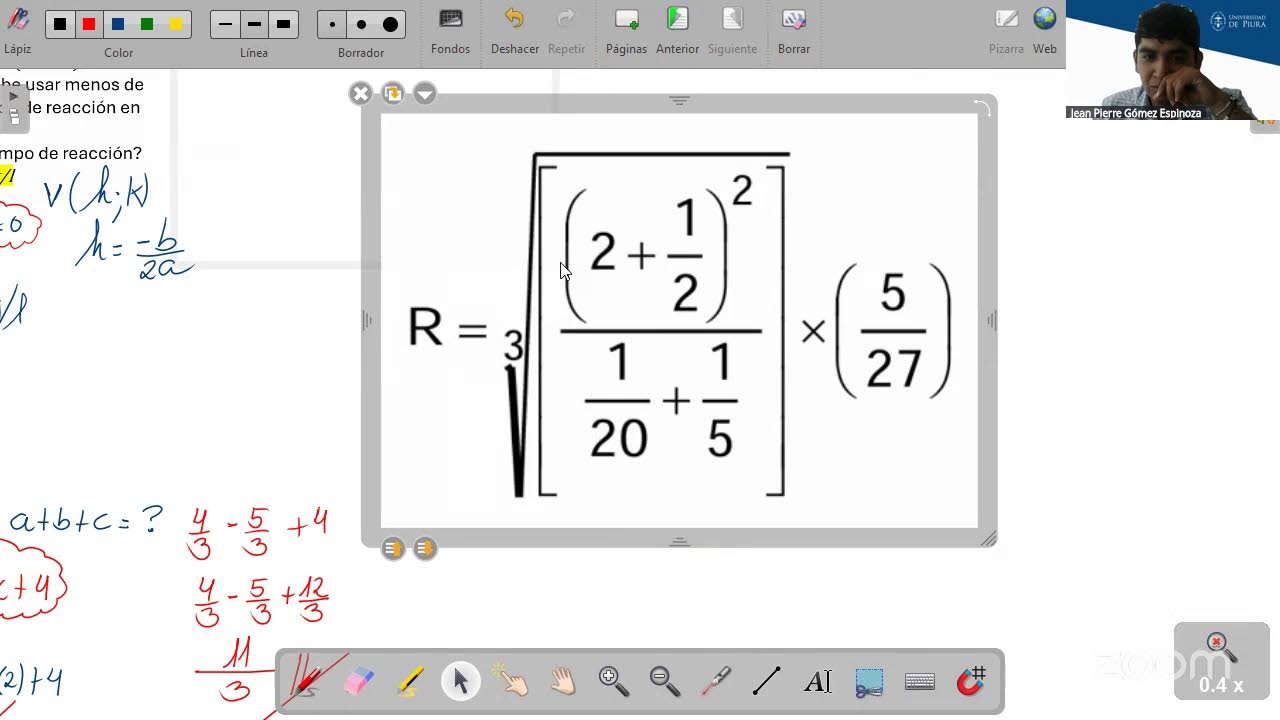Select the laser pointer tool

click(x=716, y=681)
